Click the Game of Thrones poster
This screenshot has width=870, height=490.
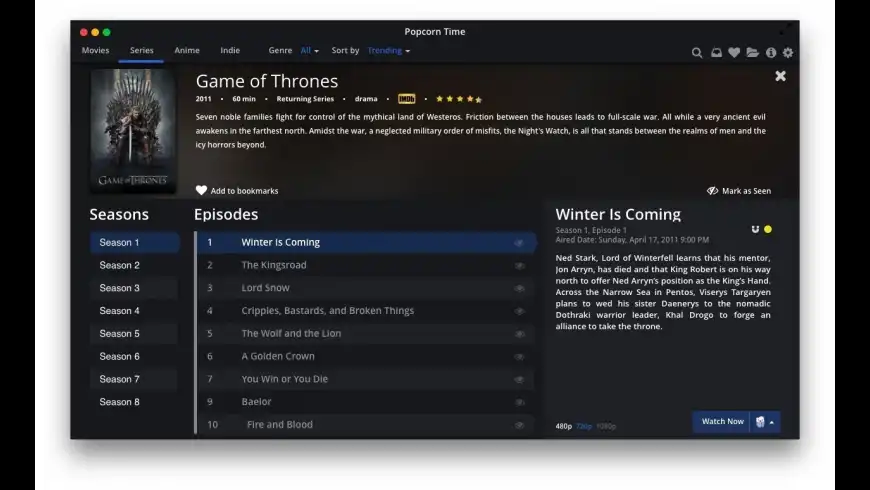point(133,131)
